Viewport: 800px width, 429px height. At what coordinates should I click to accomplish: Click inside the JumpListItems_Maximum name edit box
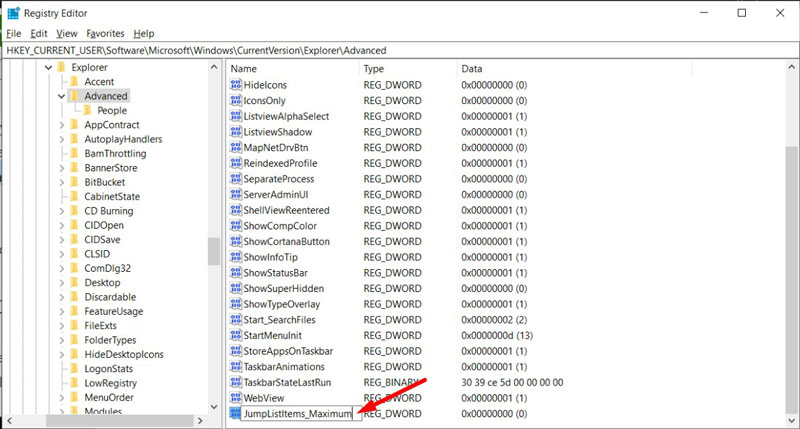pos(301,414)
